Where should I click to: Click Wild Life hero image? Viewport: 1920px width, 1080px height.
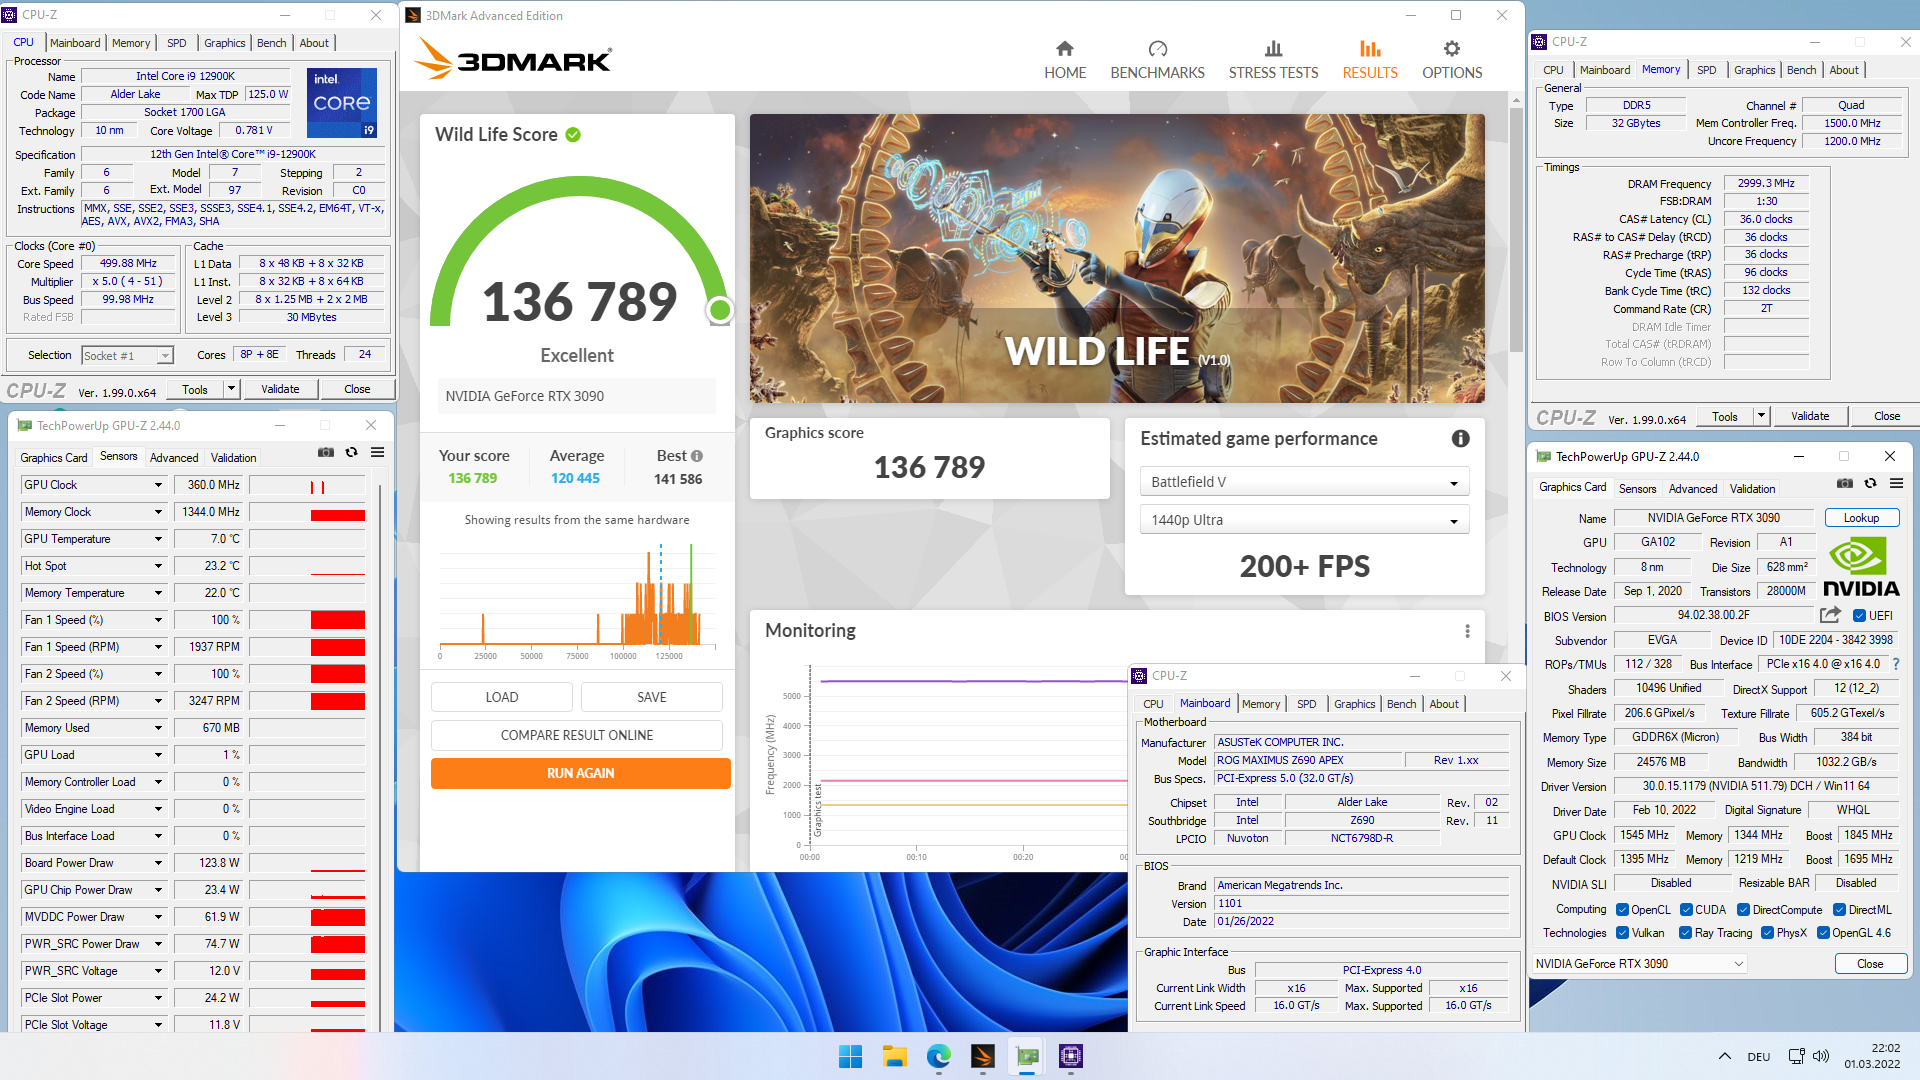(x=1117, y=258)
